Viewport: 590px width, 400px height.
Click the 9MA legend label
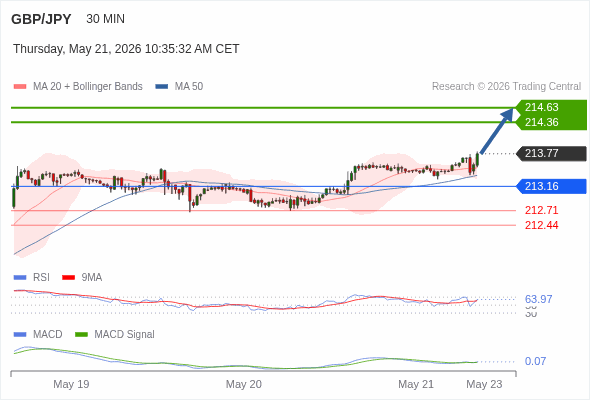[x=92, y=278]
